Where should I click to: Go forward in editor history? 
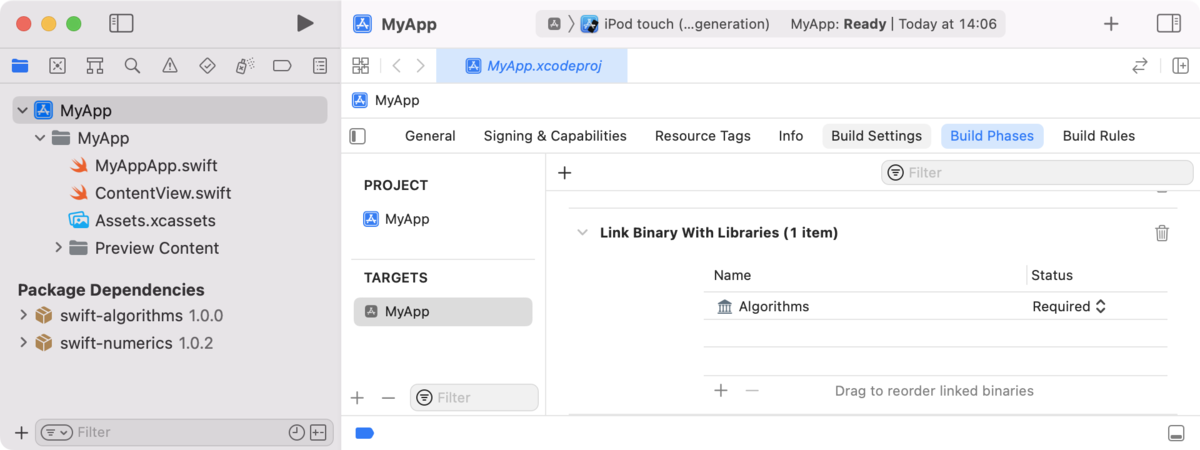coord(421,66)
